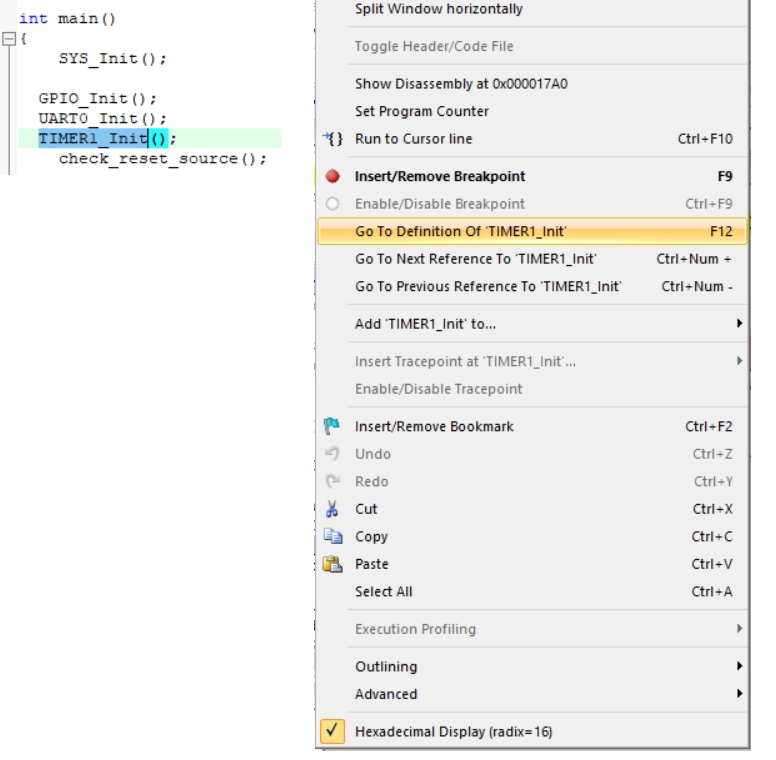This screenshot has height=760, width=776.
Task: Click the scissors Cut icon
Action: (332, 509)
